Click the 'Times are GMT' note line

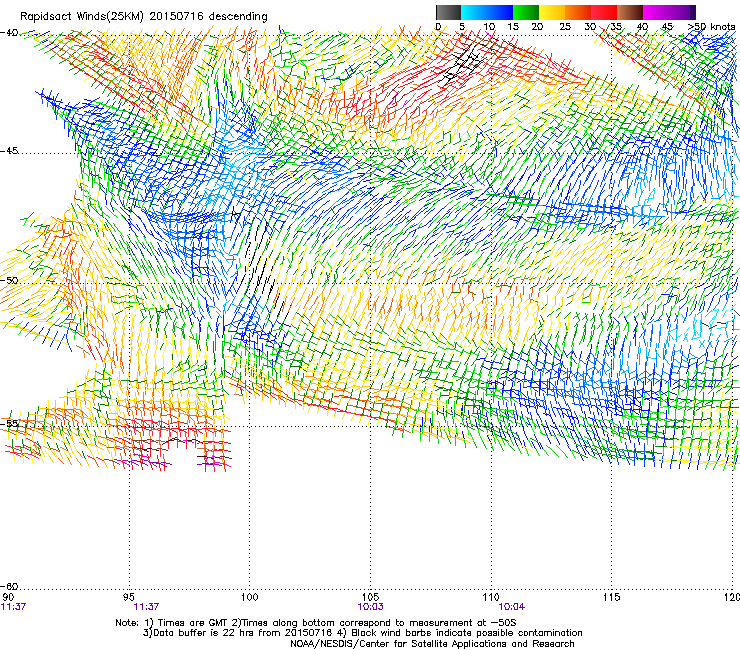[x=316, y=623]
